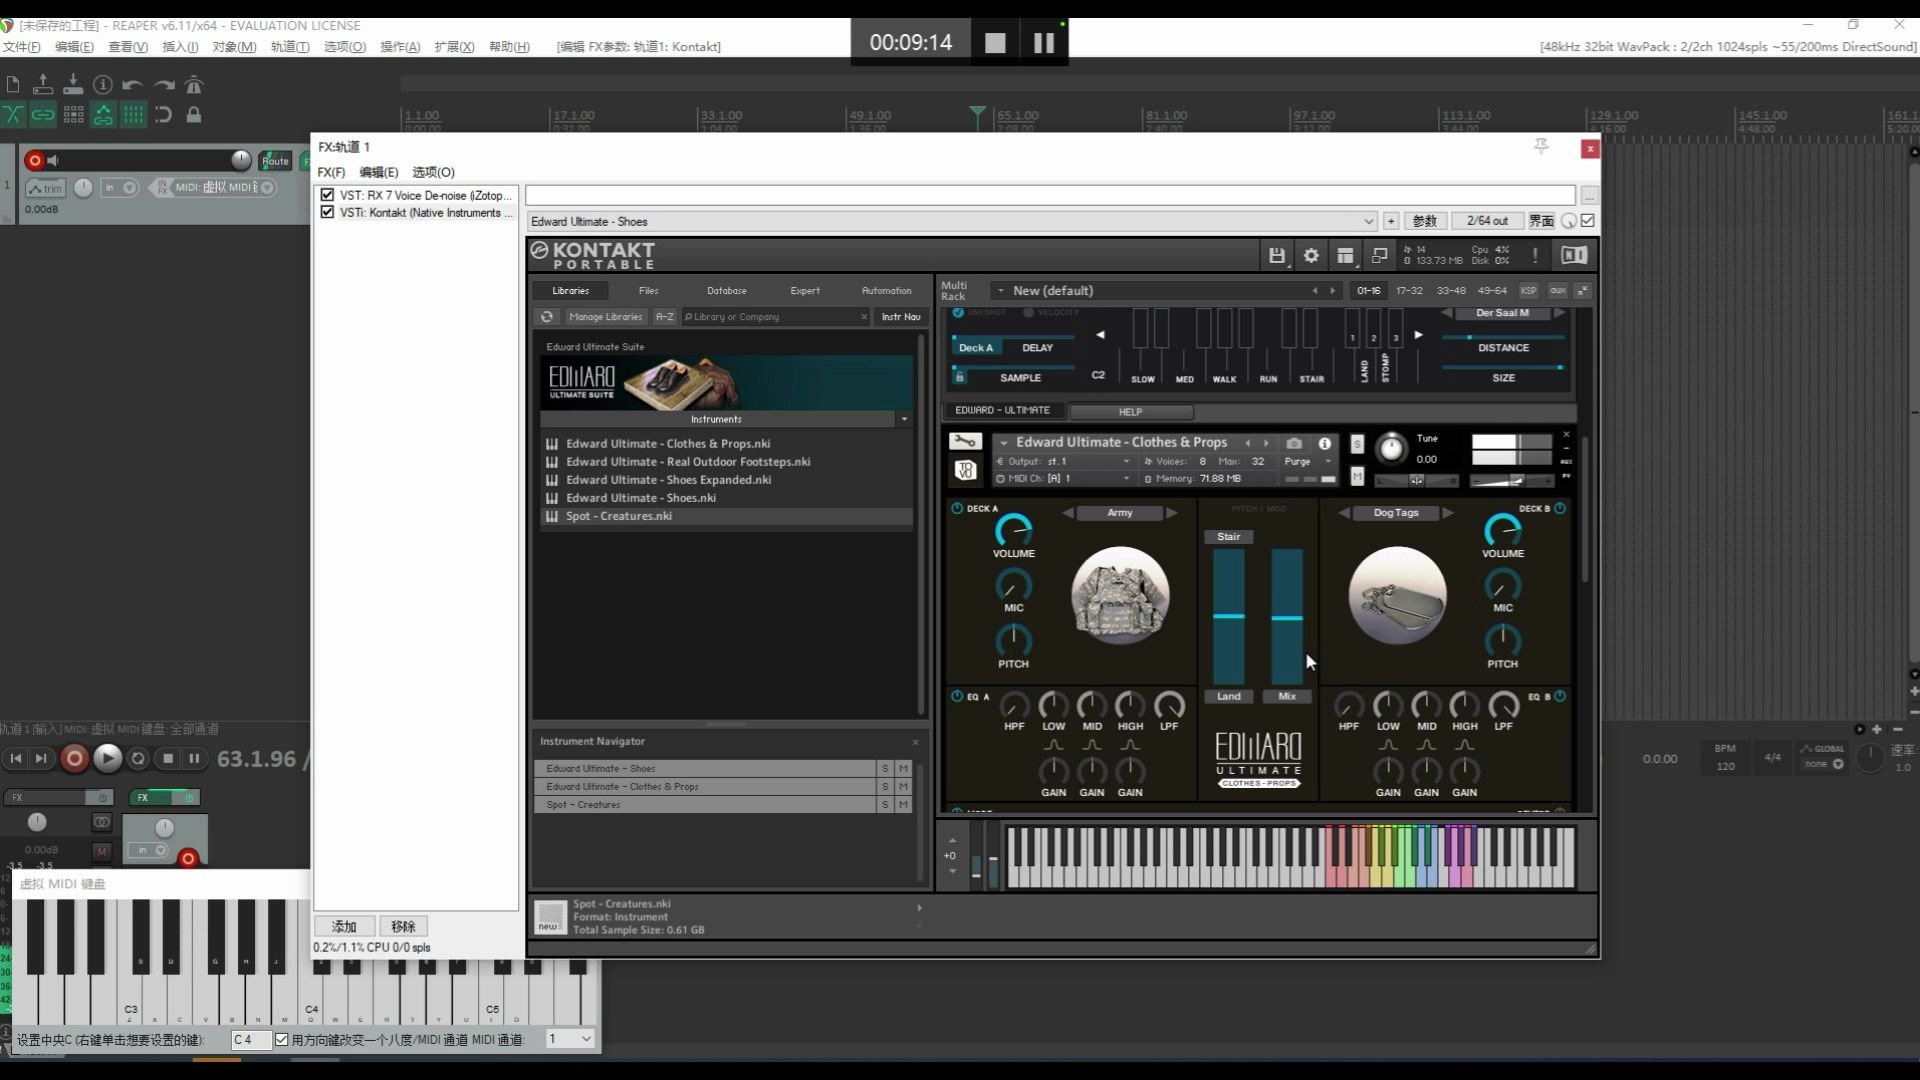1920x1080 pixels.
Task: Toggle RX 7 Voice De-noise FX checkbox
Action: tap(327, 195)
